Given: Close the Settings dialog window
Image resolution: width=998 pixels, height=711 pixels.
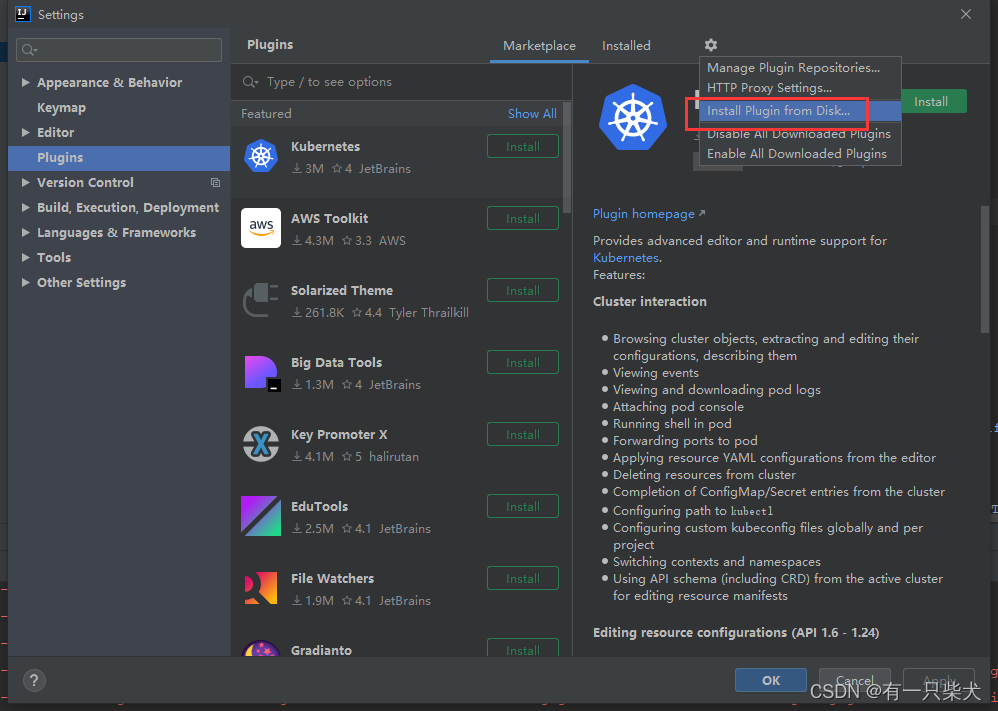Looking at the screenshot, I should [966, 14].
